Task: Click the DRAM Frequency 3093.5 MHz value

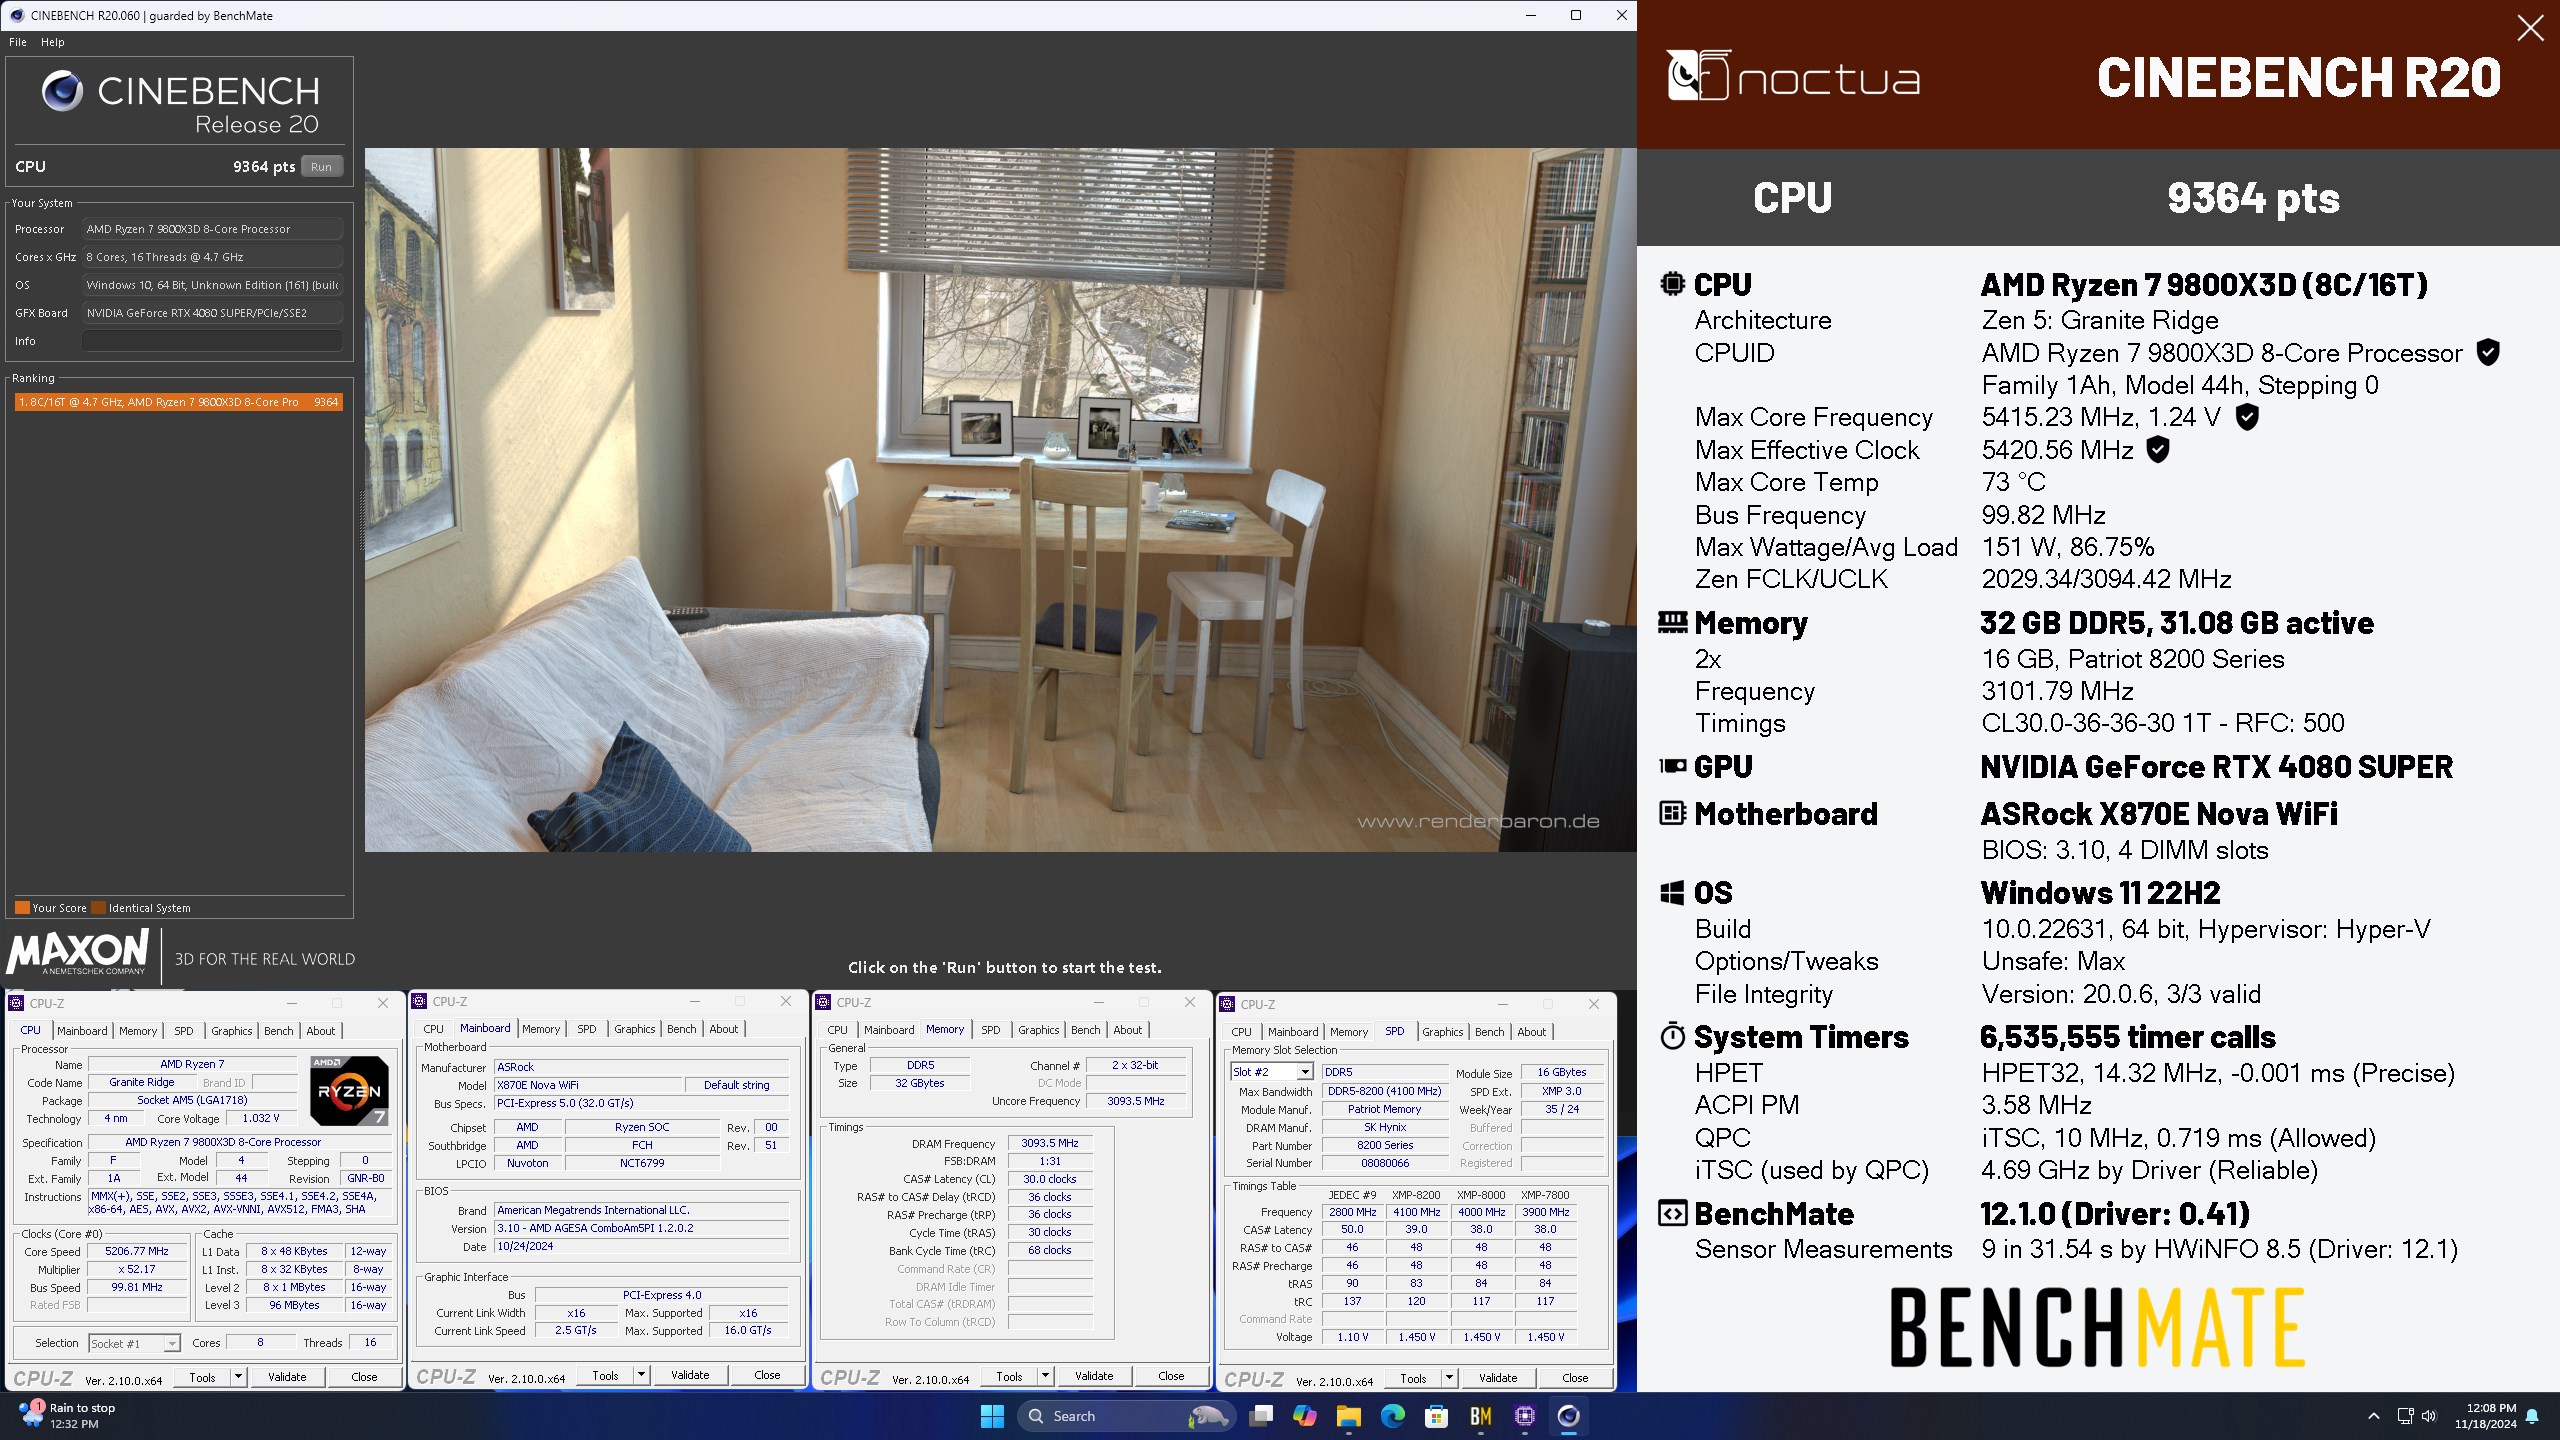Action: [1050, 1143]
